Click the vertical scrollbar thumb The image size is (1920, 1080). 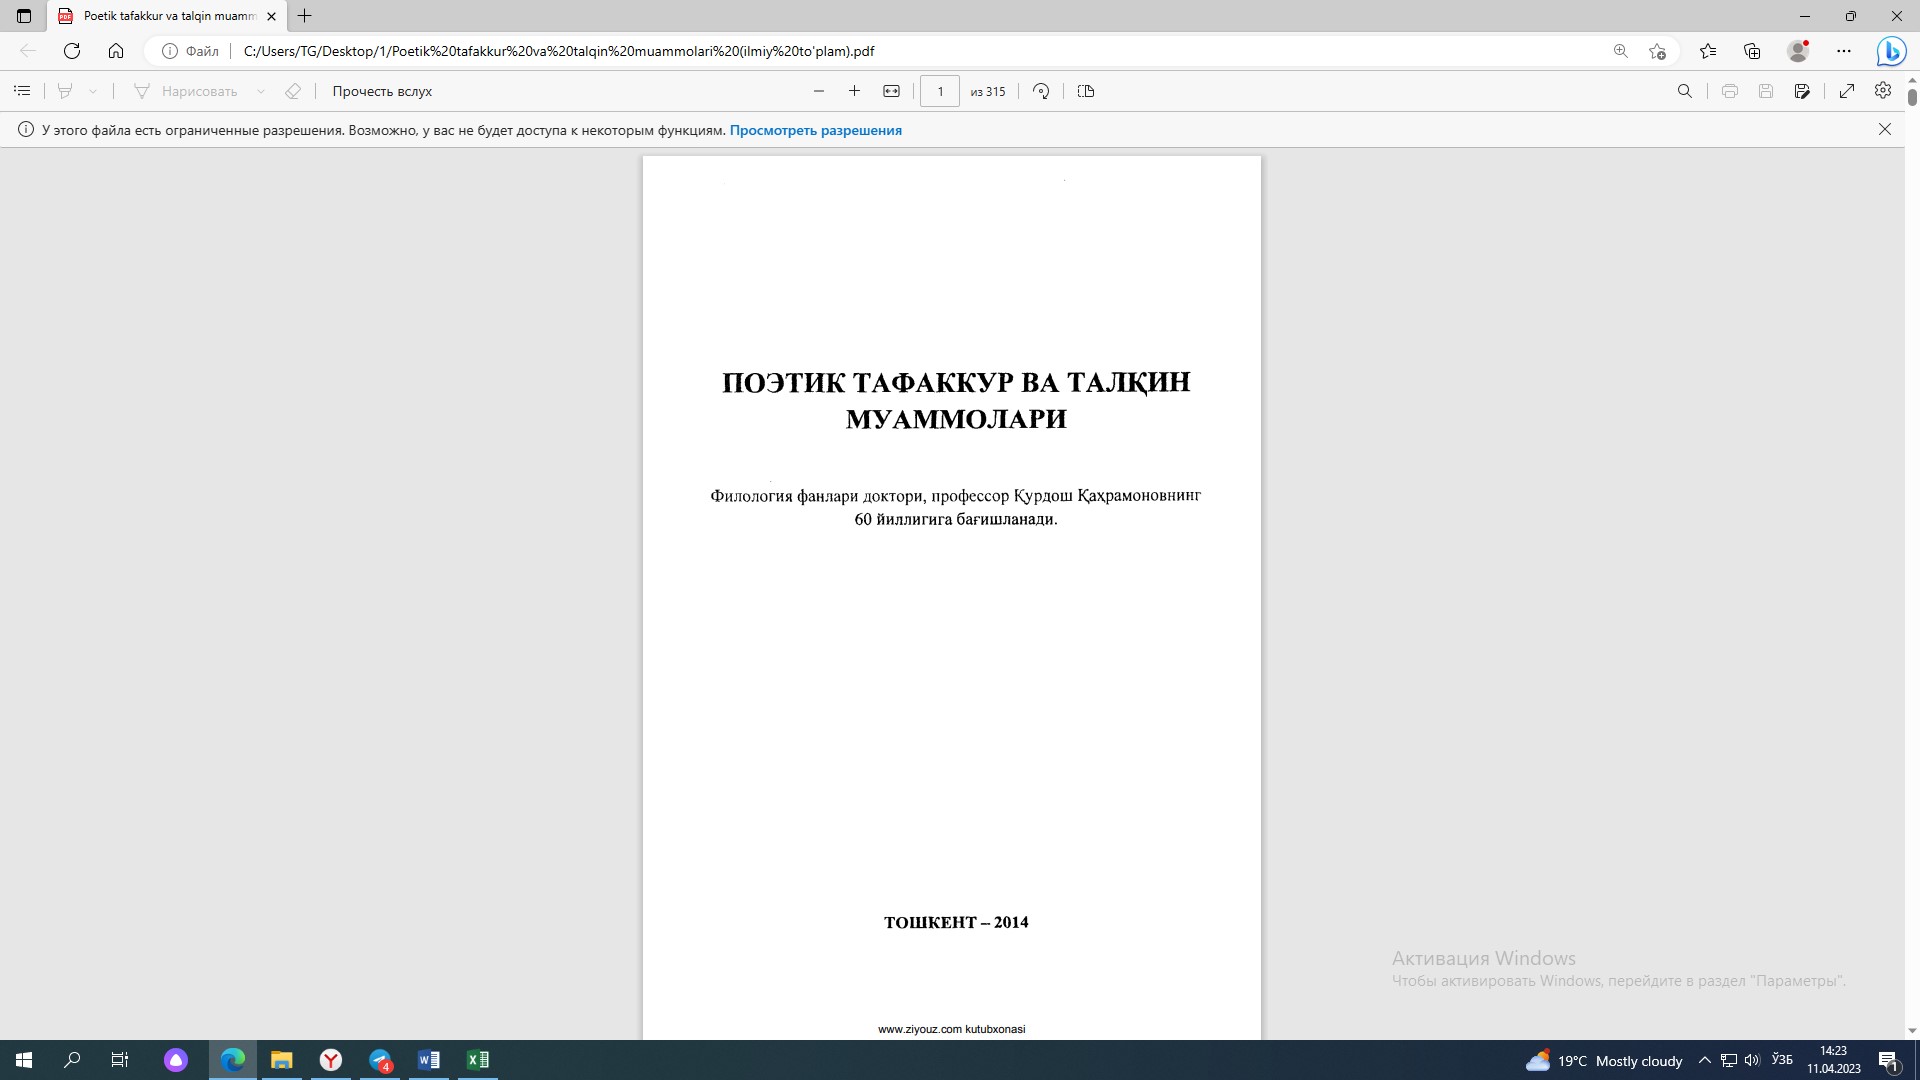point(1912,97)
